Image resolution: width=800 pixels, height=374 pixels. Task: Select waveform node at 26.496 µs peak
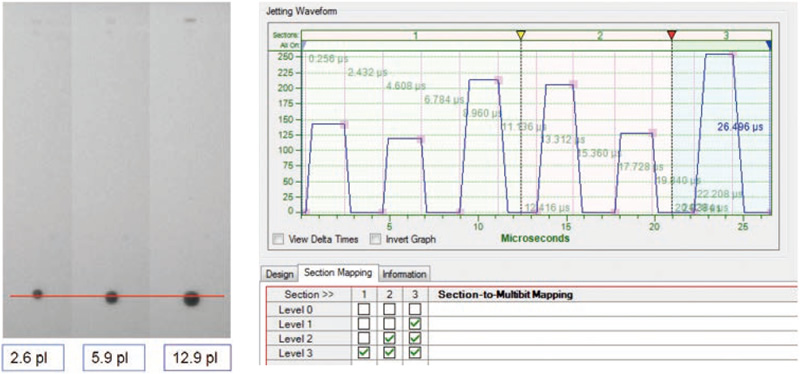(733, 54)
